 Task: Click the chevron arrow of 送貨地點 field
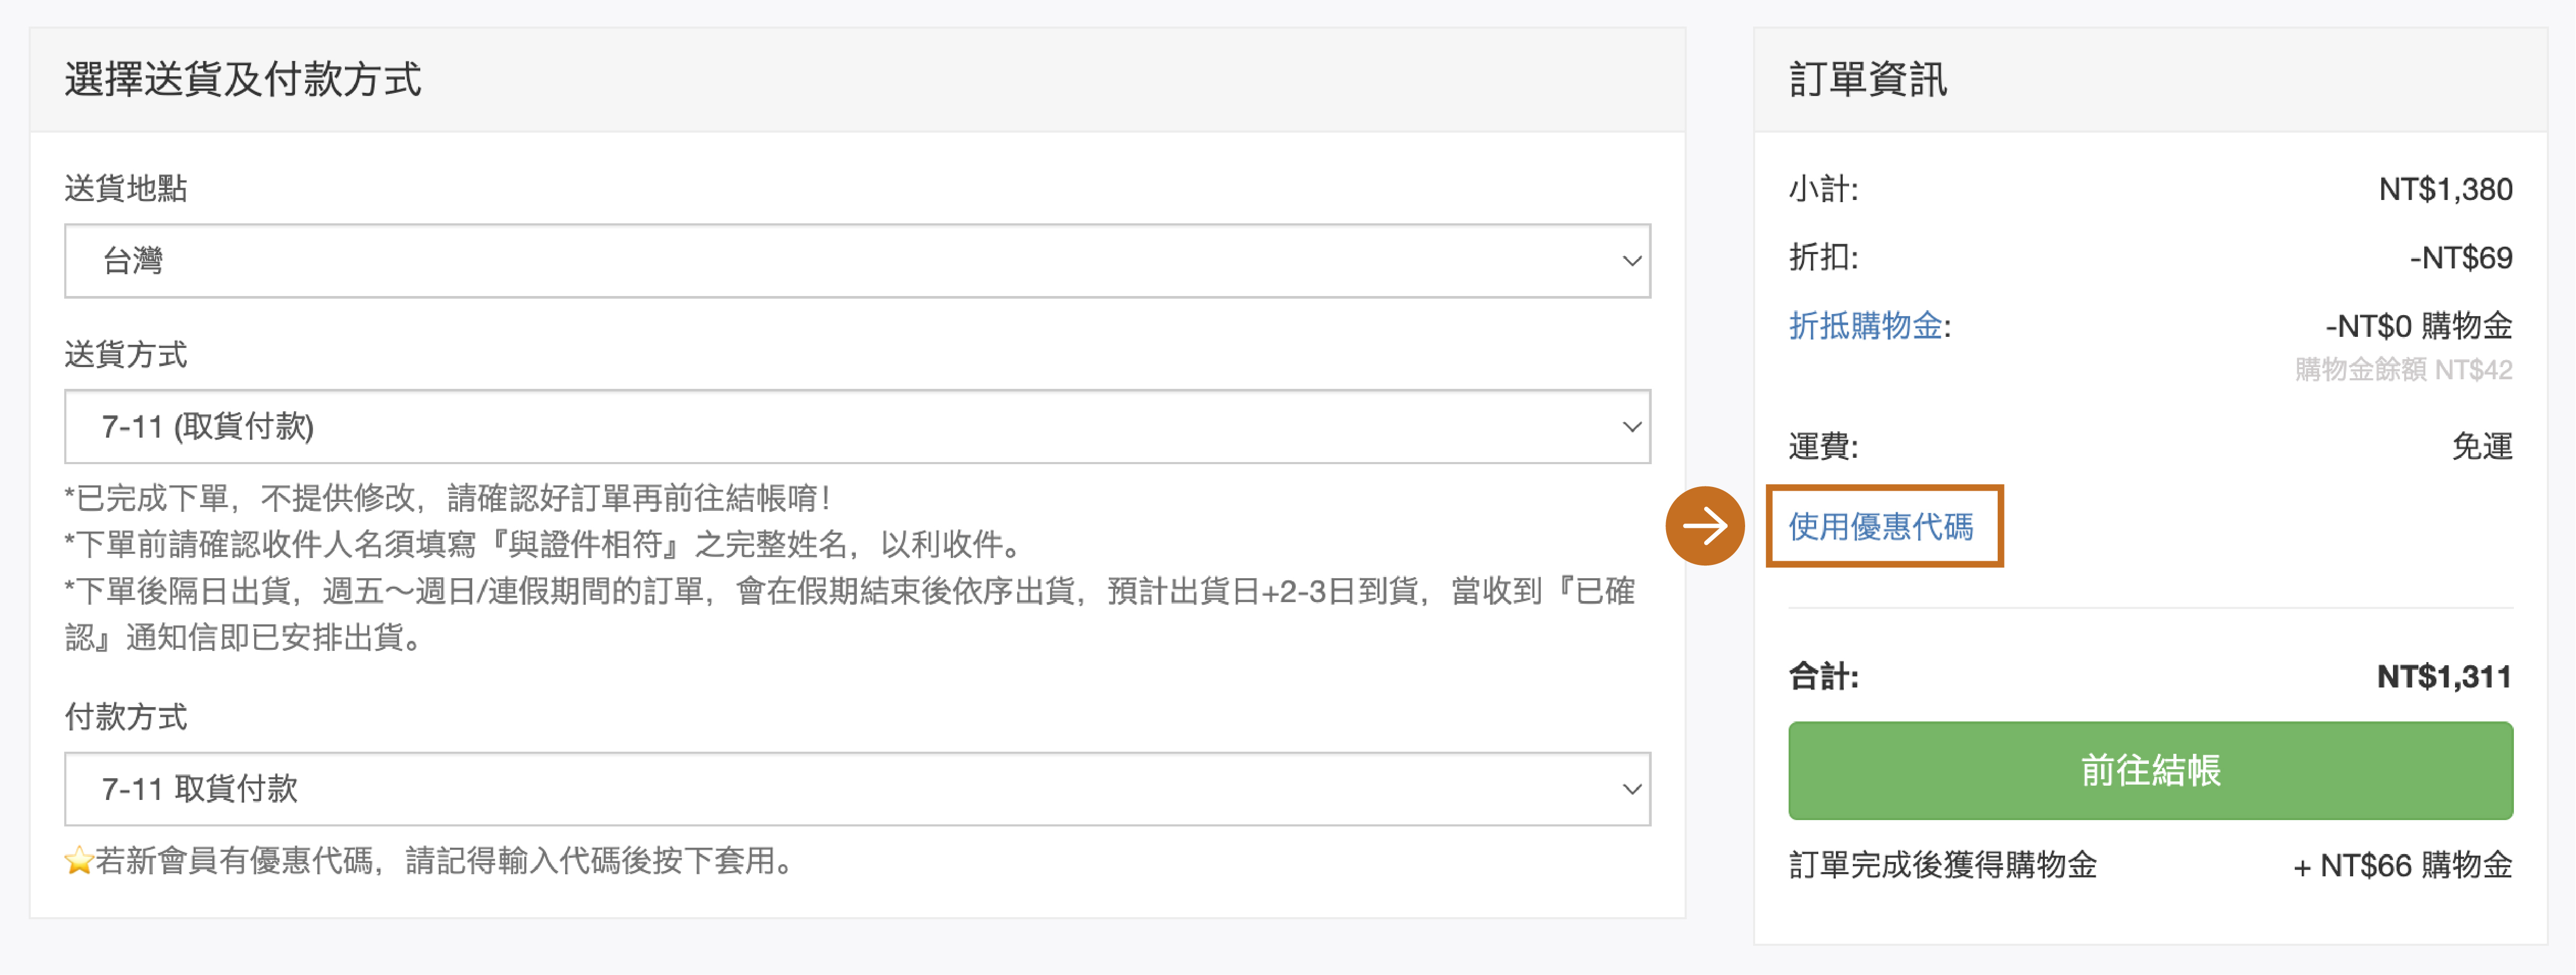coord(1631,261)
